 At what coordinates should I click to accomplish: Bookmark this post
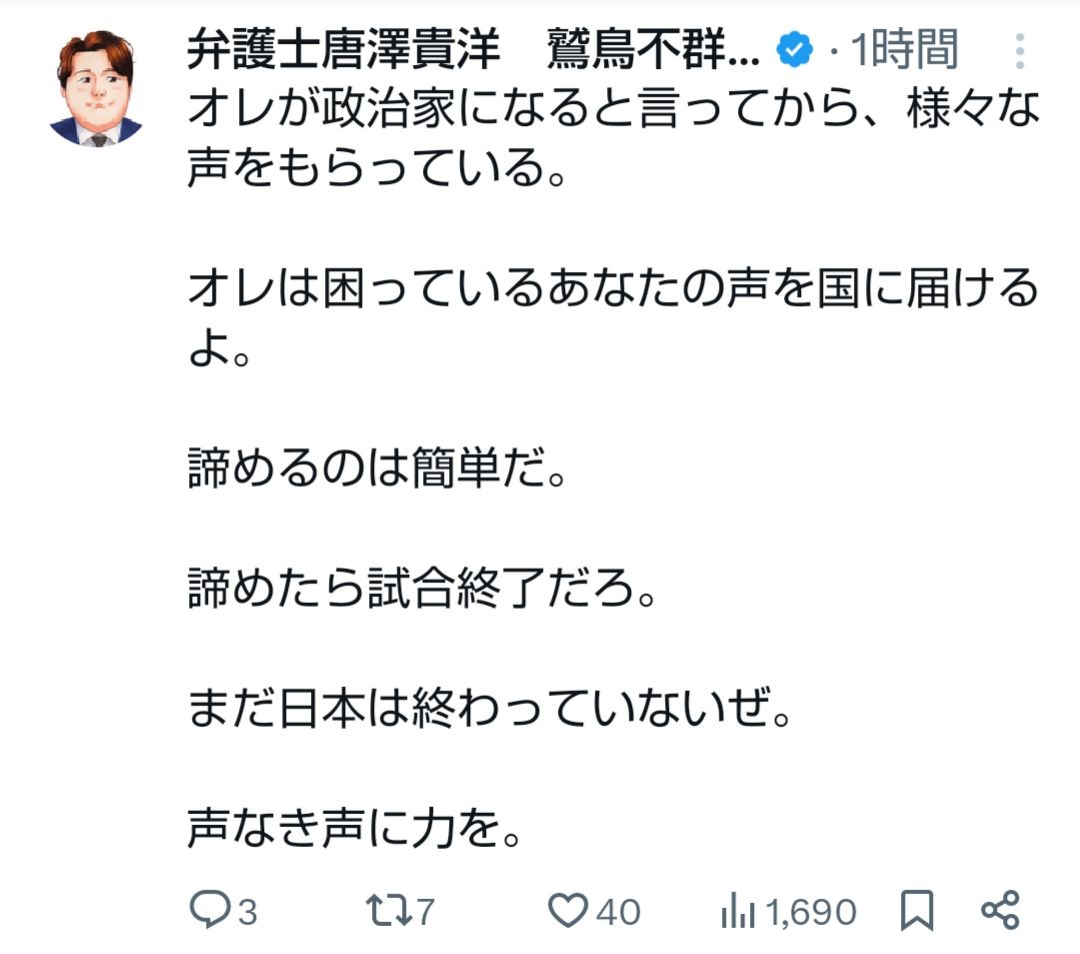[917, 911]
